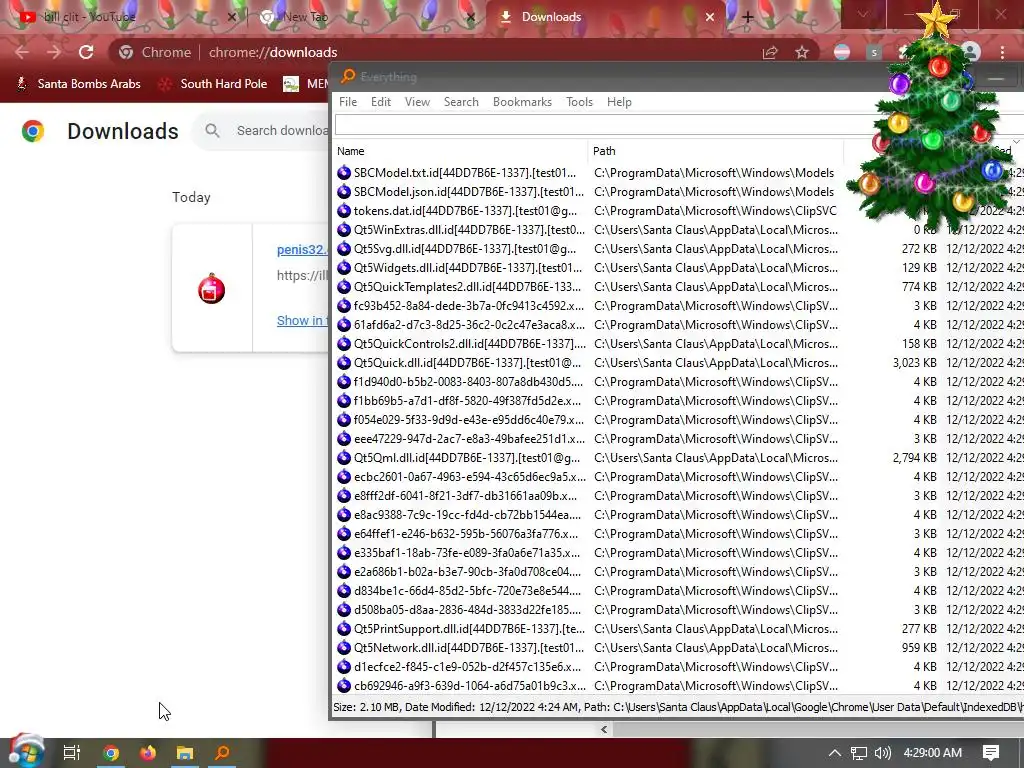
Task: Open File menu in Everything
Action: tap(348, 102)
